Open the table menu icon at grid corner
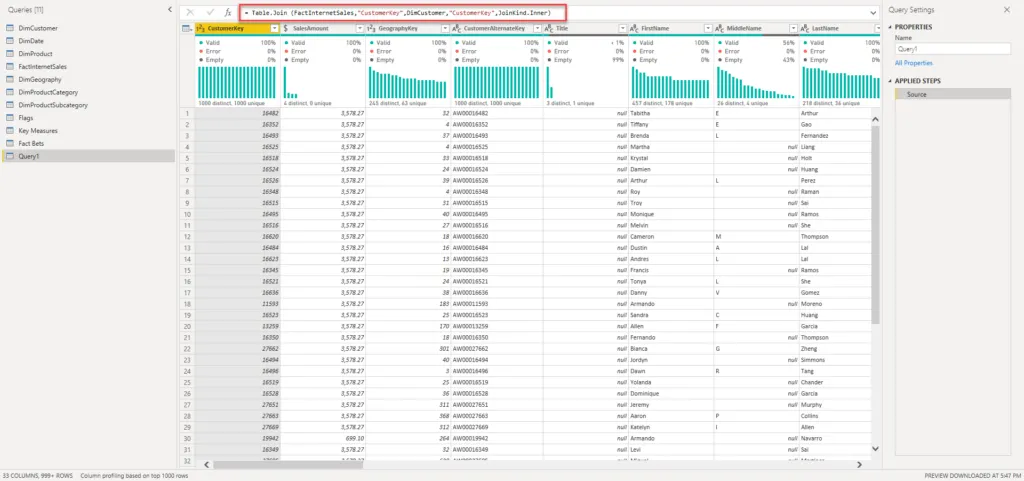Viewport: 1024px width, 481px height. (x=188, y=29)
